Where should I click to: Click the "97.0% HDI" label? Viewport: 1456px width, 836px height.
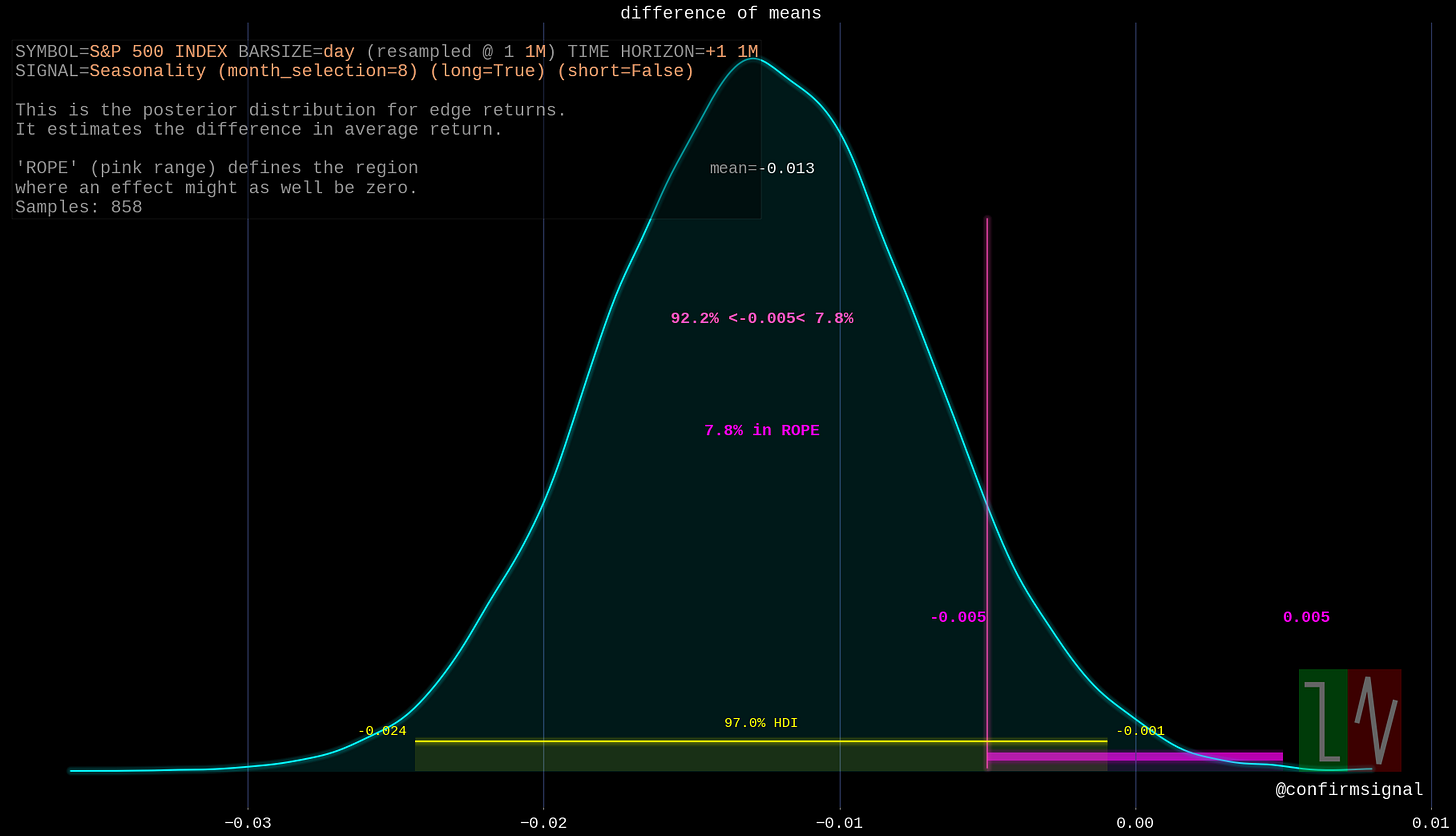(x=761, y=722)
